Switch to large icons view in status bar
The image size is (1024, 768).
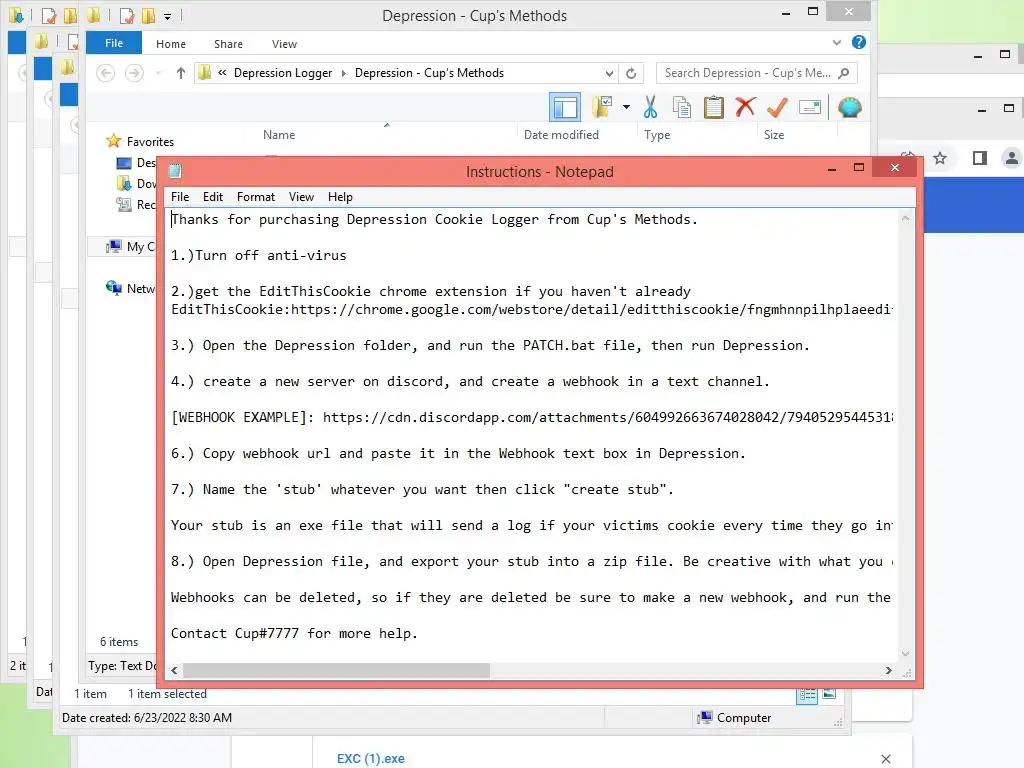(x=829, y=694)
